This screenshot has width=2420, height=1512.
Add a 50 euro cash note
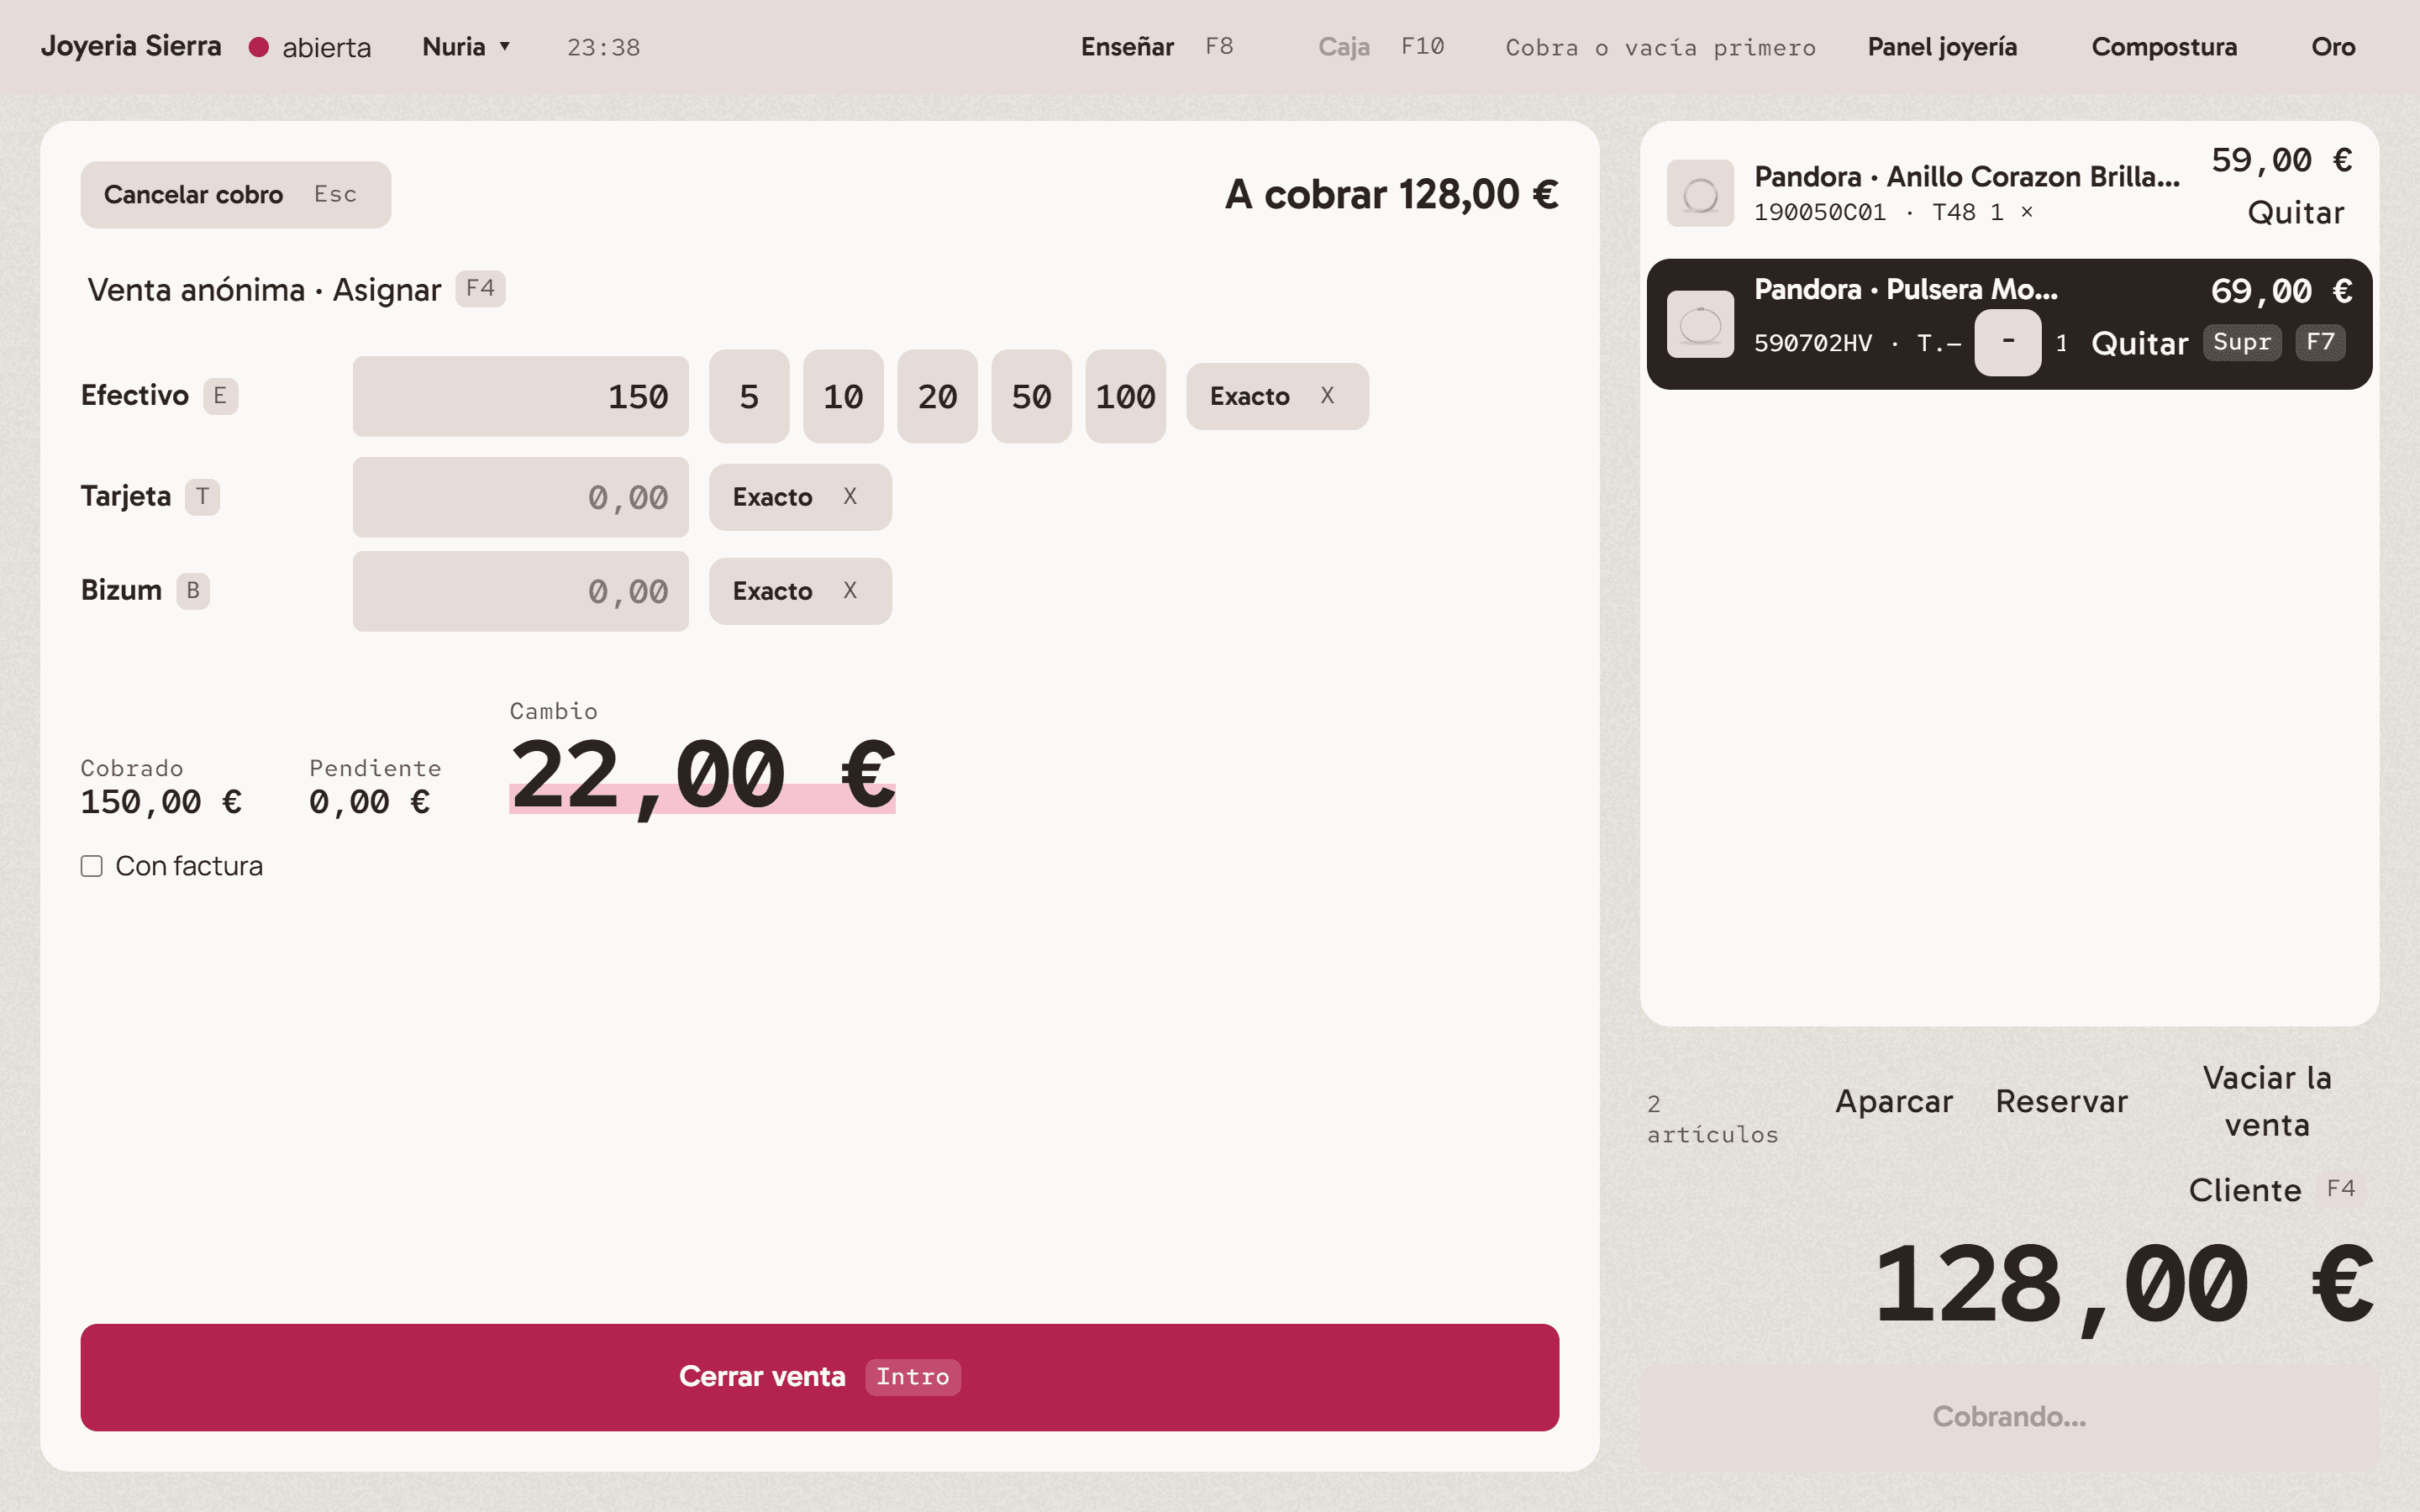click(1031, 396)
